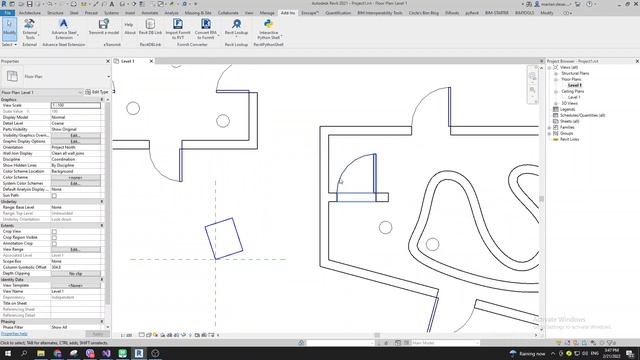The width and height of the screenshot is (640, 360).
Task: Launch Interactive Python Shell
Action: click(x=268, y=29)
